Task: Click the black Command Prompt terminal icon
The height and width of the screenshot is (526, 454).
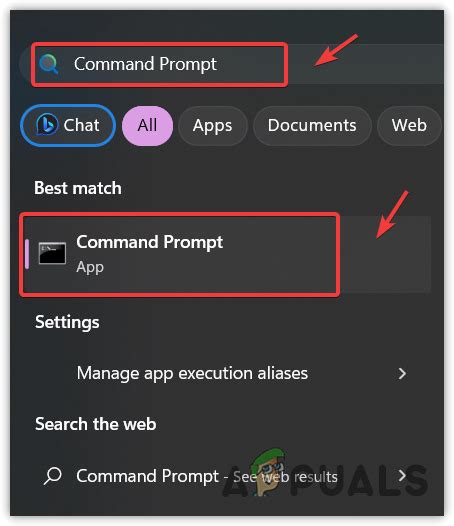Action: [52, 253]
